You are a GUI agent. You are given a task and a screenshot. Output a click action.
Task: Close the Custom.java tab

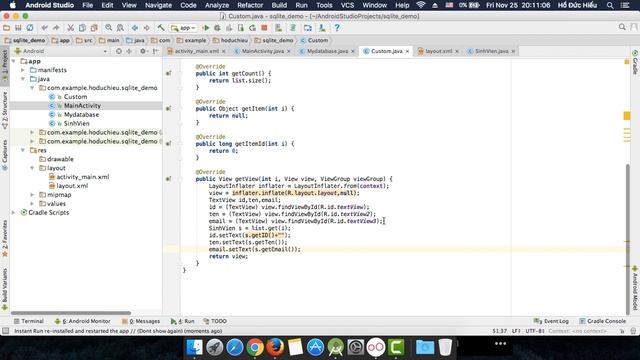(x=407, y=51)
